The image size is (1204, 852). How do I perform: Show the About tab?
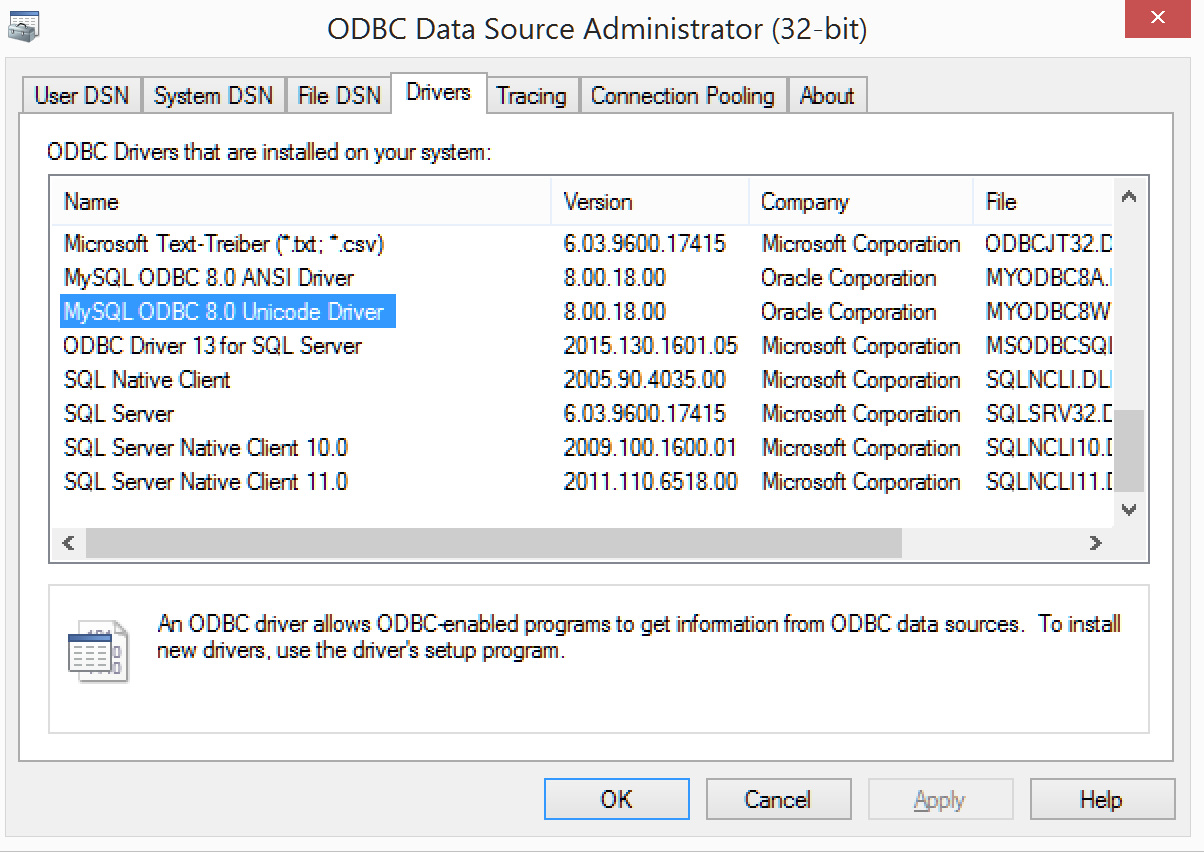(x=827, y=96)
